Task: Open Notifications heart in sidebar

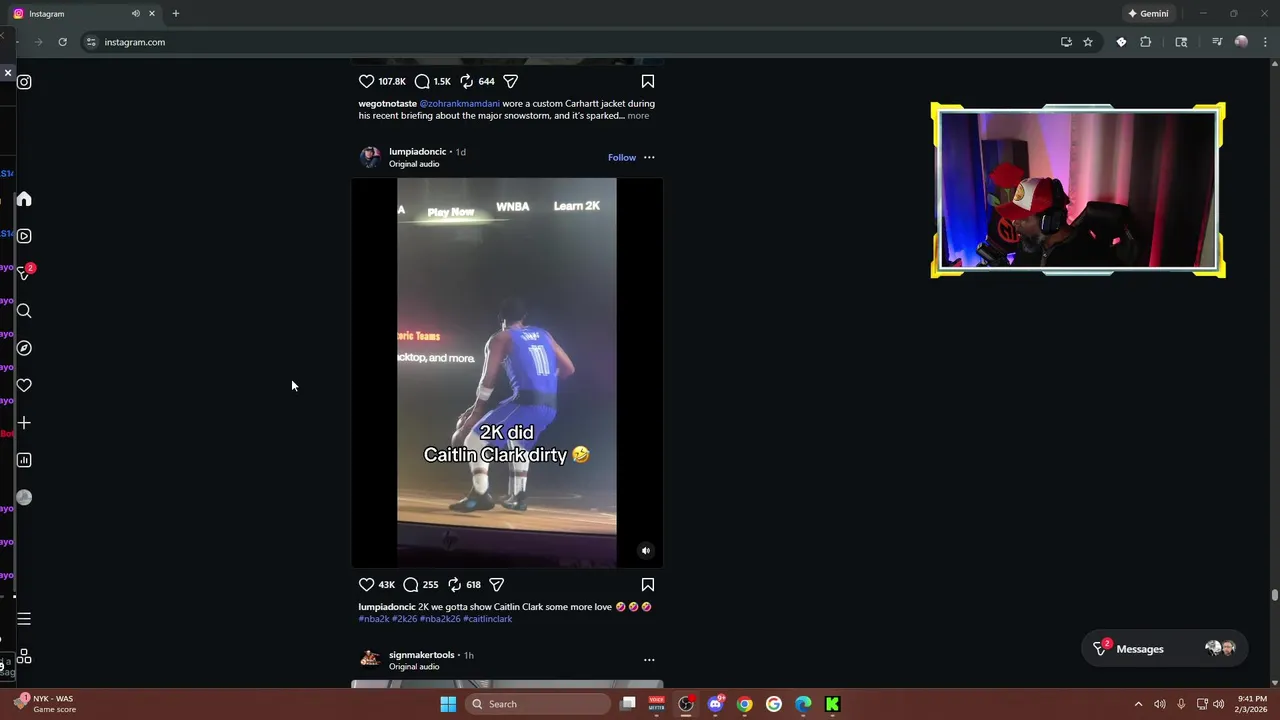Action: coord(24,385)
